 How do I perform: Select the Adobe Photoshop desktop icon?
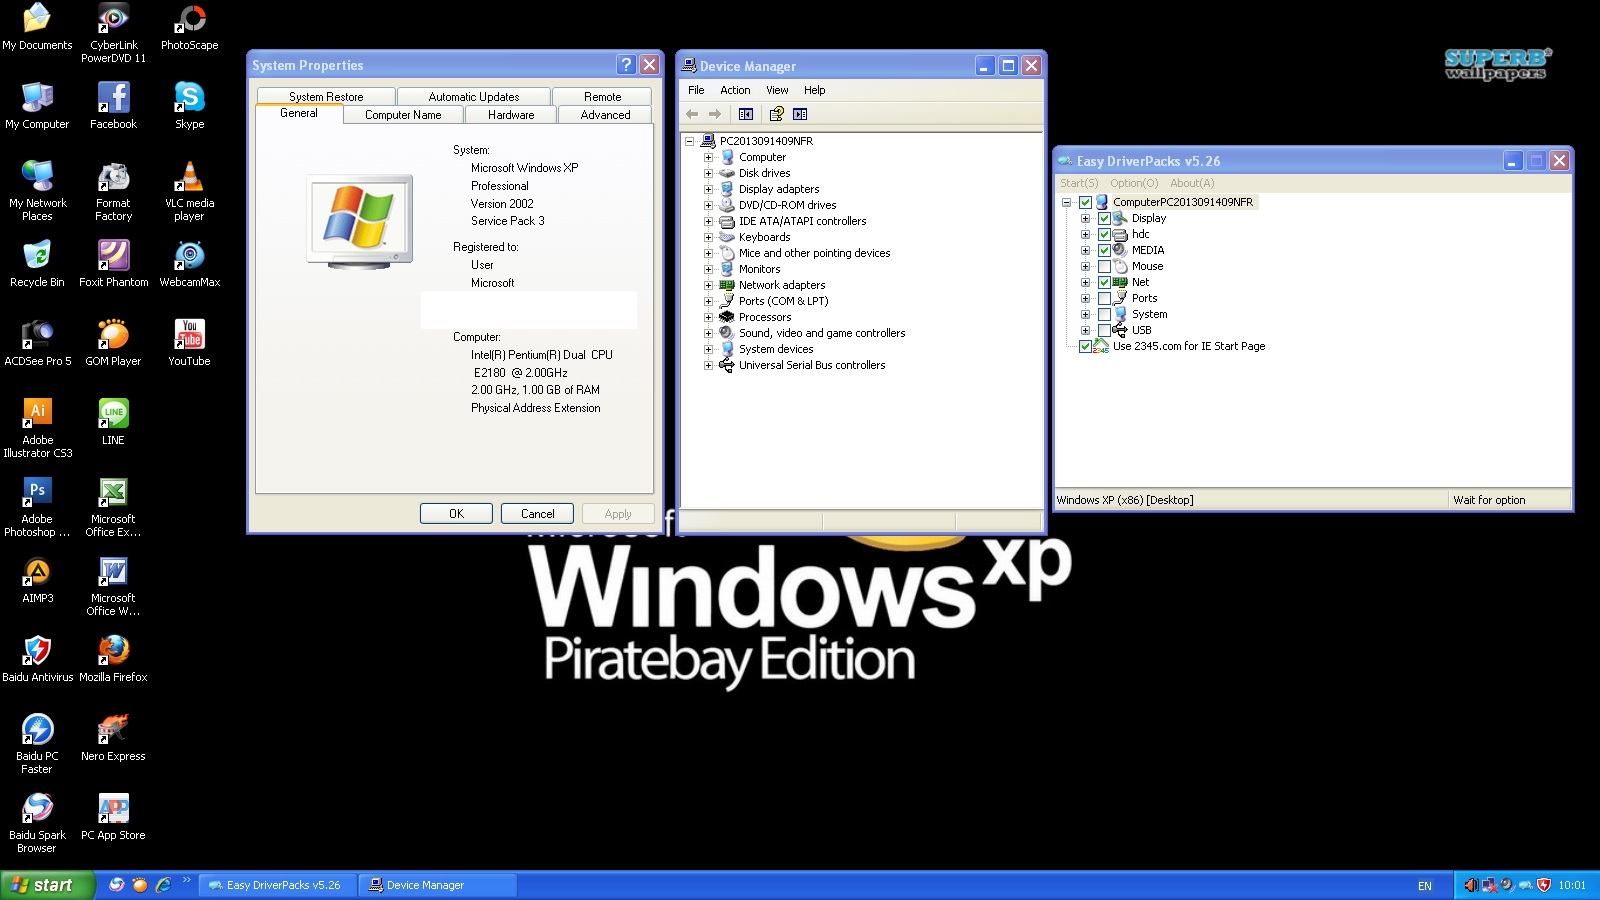(x=37, y=507)
